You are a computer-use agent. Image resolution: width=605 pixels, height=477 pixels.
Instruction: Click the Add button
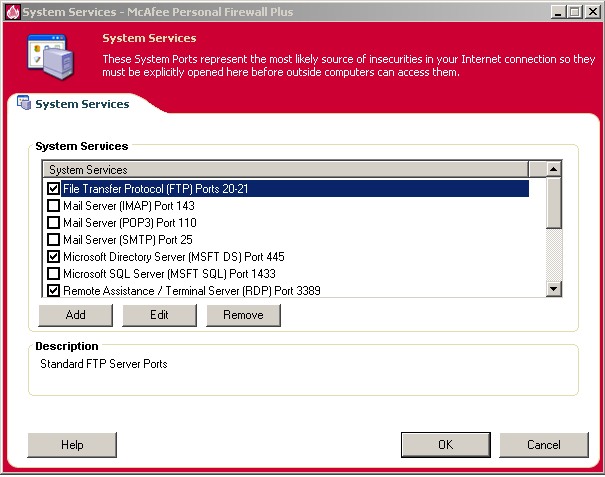[76, 315]
